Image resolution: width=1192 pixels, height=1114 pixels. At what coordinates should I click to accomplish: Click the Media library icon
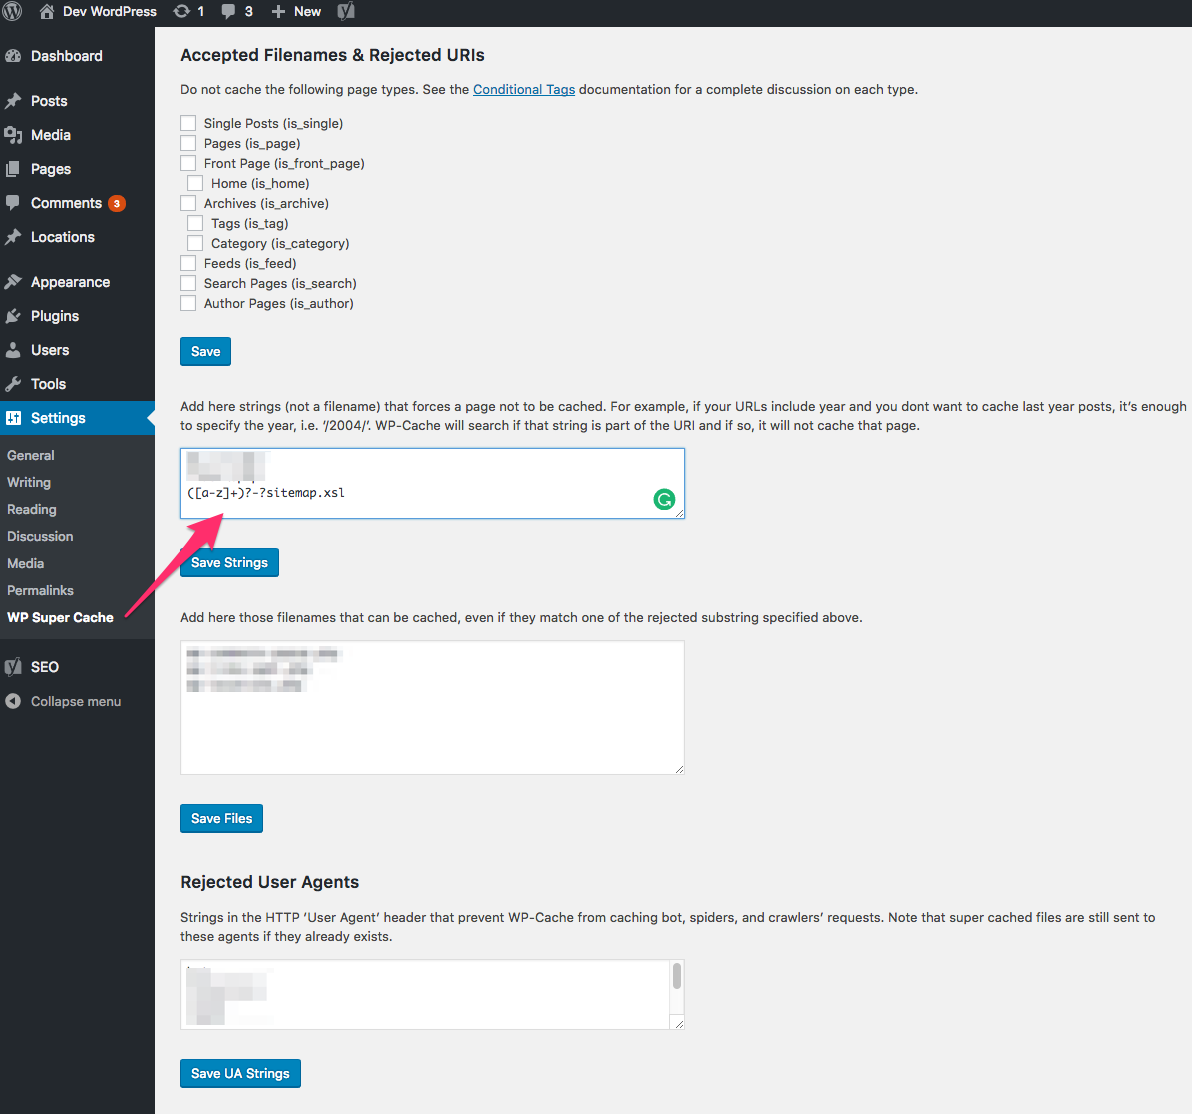(13, 135)
